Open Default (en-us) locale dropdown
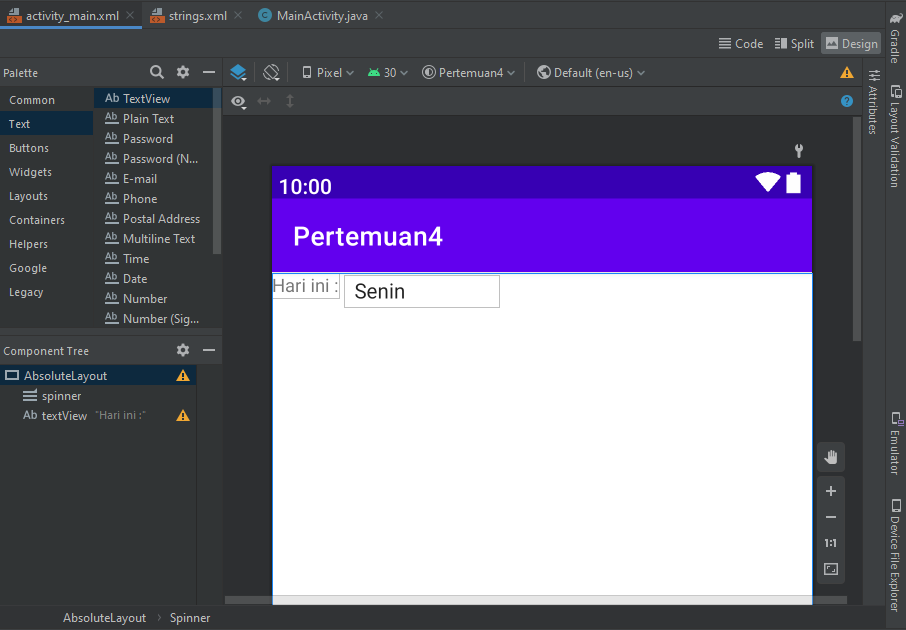 point(591,73)
